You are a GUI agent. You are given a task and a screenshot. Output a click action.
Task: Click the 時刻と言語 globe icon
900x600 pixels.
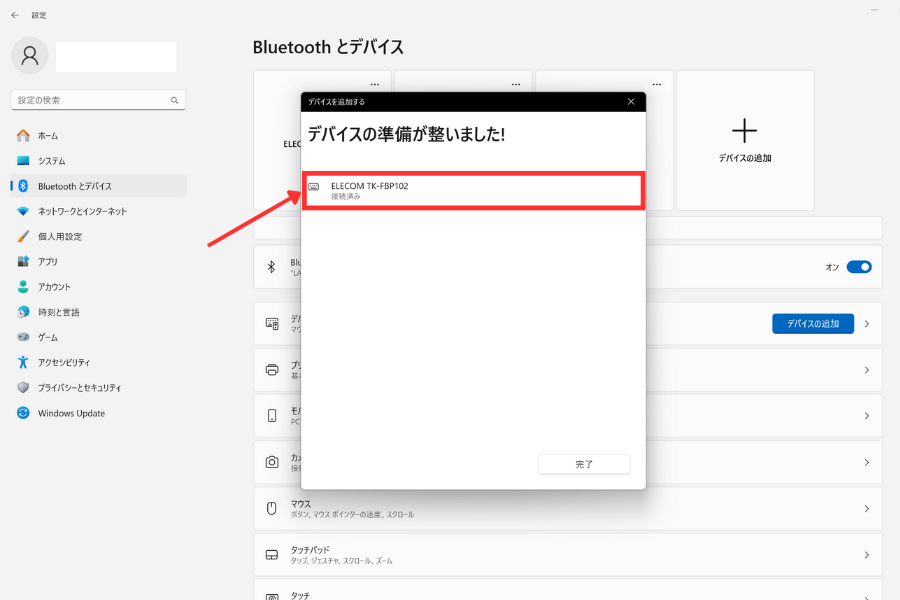23,312
